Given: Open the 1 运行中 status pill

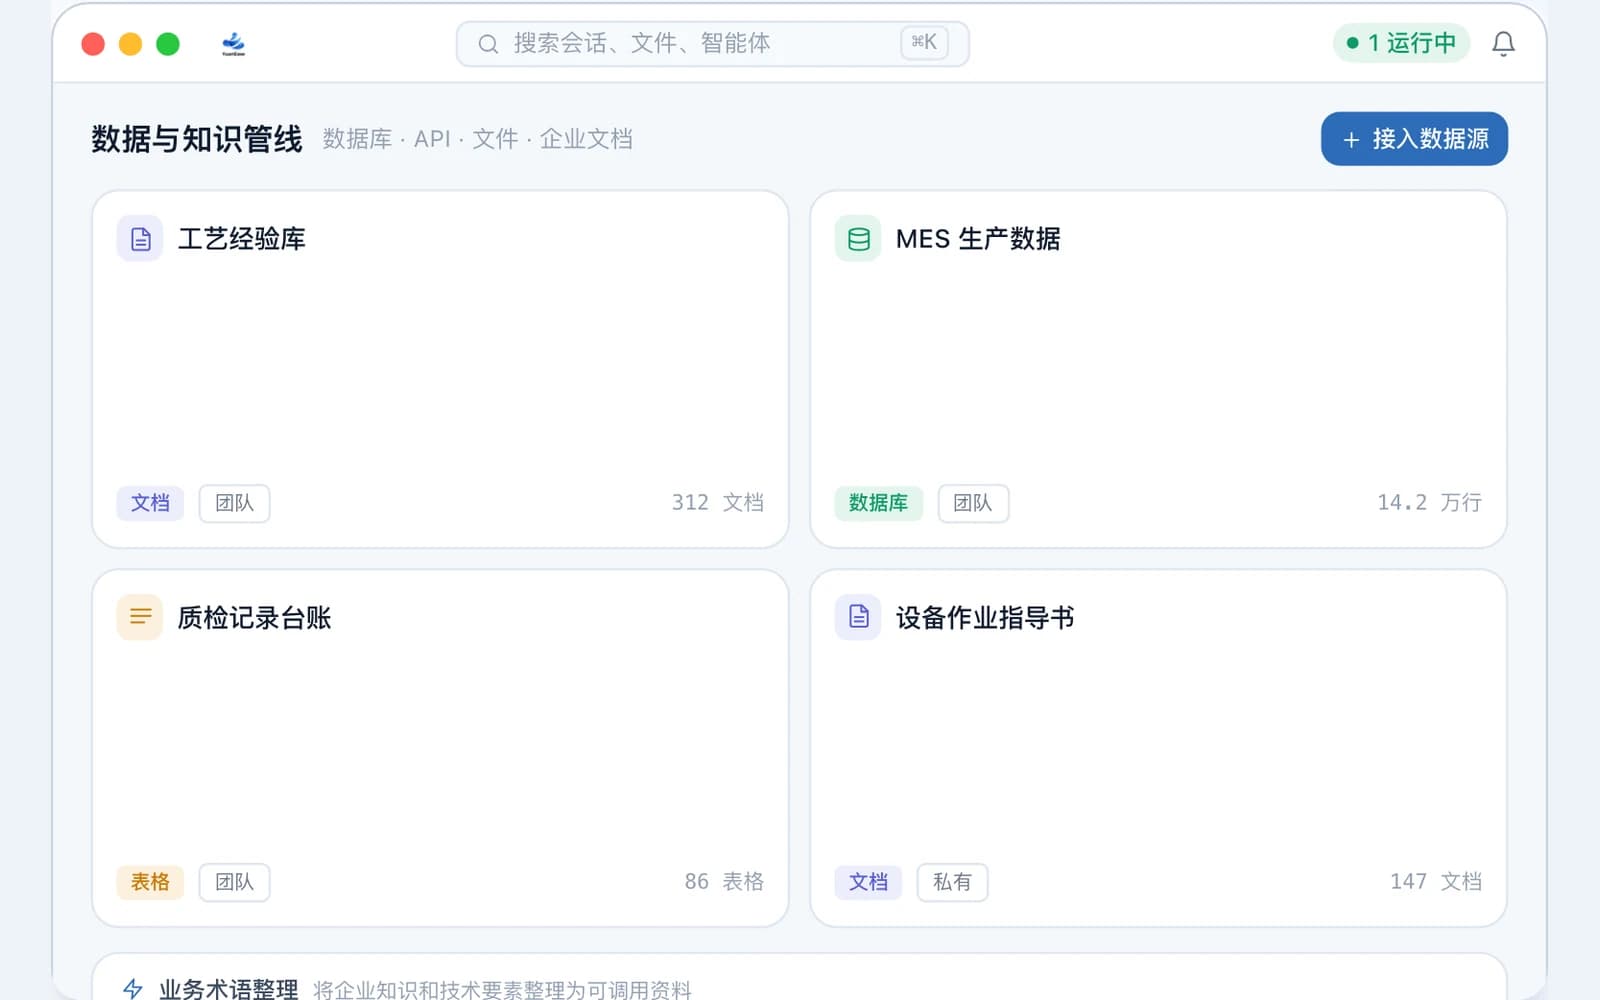Looking at the screenshot, I should 1401,43.
